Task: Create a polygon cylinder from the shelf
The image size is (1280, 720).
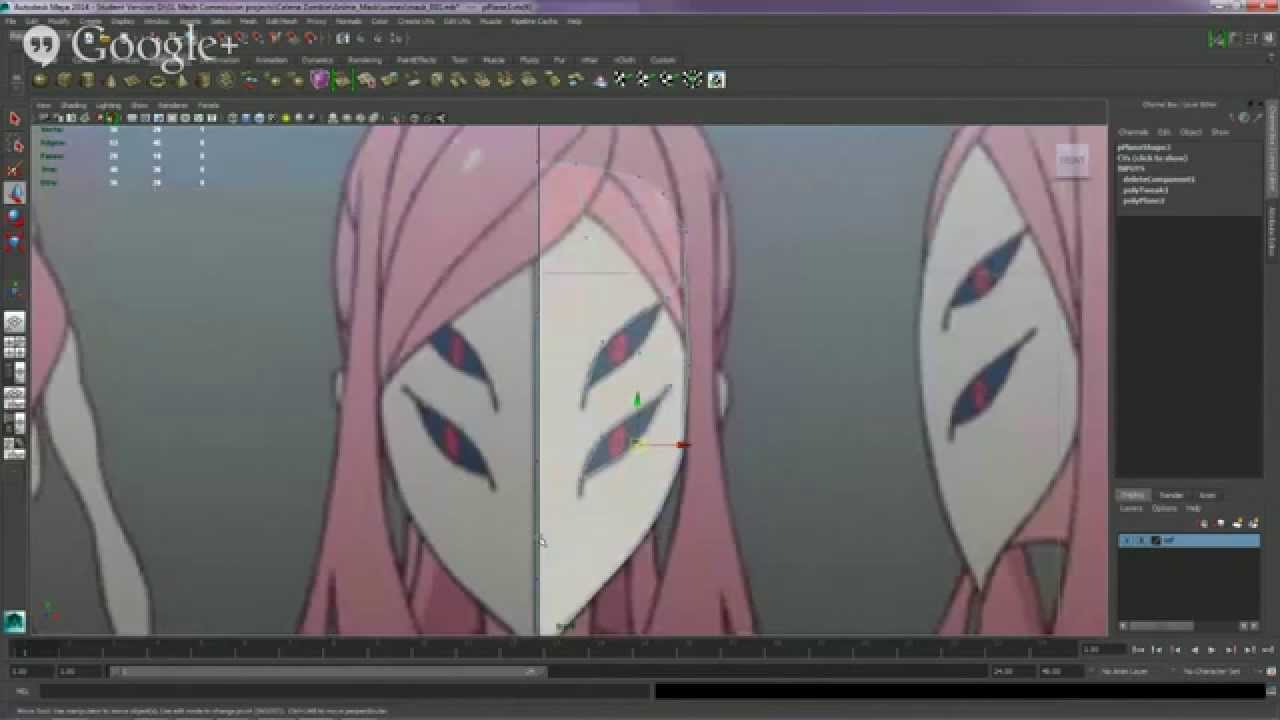Action: point(87,80)
